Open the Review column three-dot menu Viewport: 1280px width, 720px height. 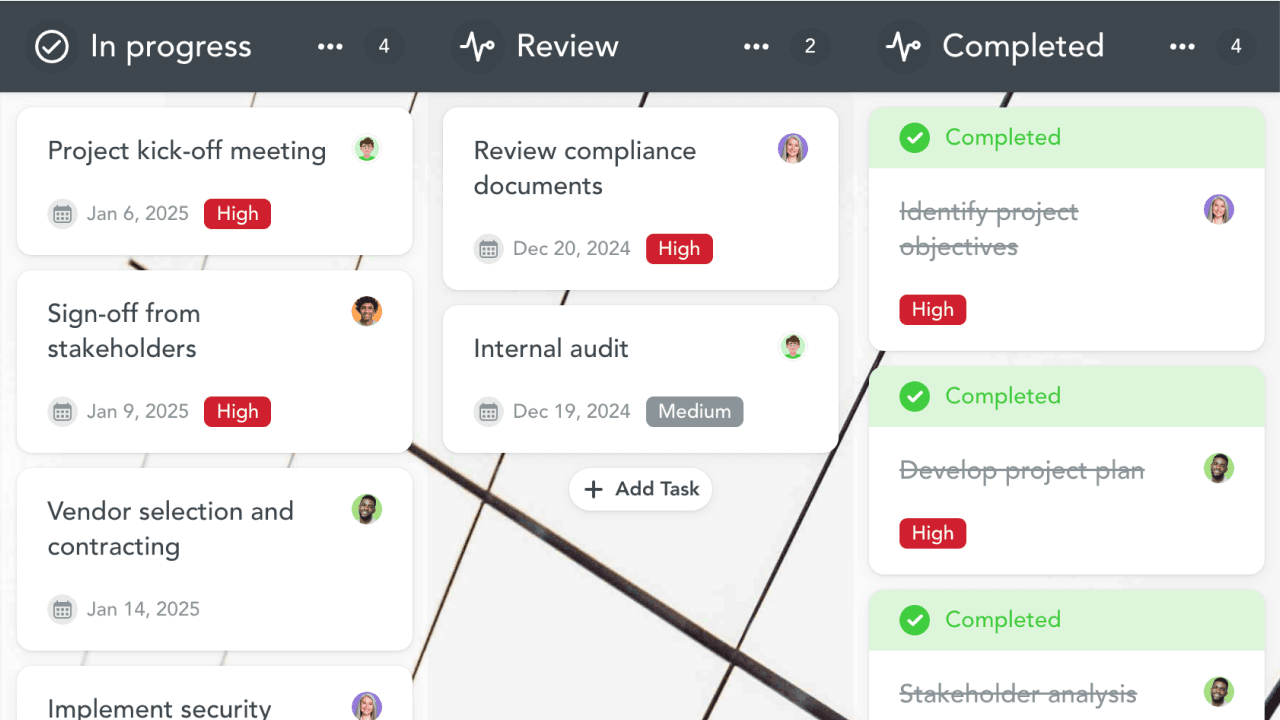point(756,47)
